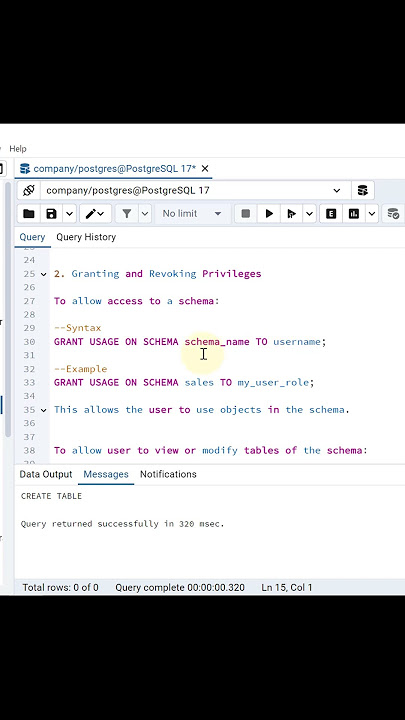Viewport: 405px width, 720px height.
Task: Click the Open File folder icon
Action: pos(28,214)
